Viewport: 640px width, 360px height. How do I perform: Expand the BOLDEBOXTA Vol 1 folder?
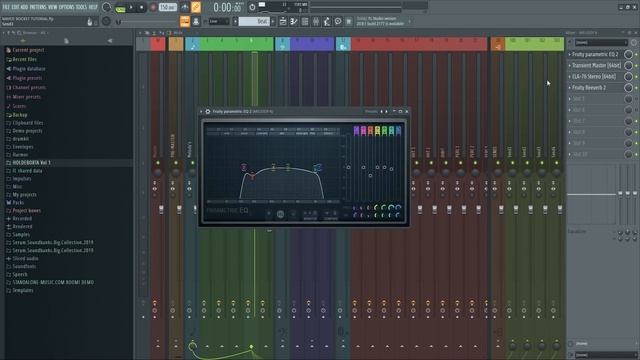(x=31, y=162)
